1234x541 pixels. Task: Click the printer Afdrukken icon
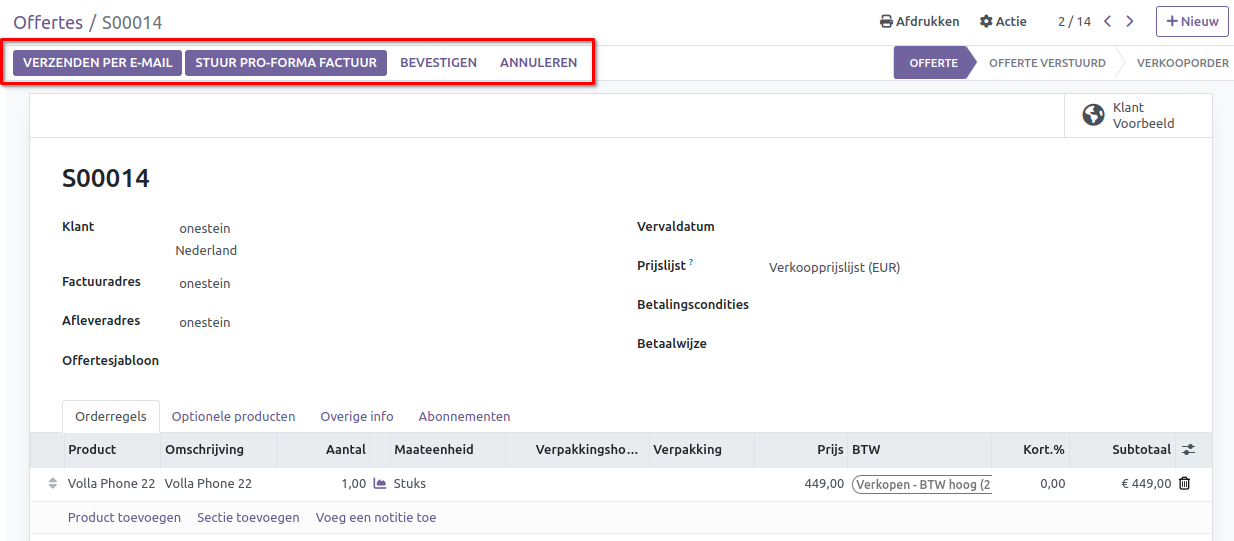tap(886, 22)
